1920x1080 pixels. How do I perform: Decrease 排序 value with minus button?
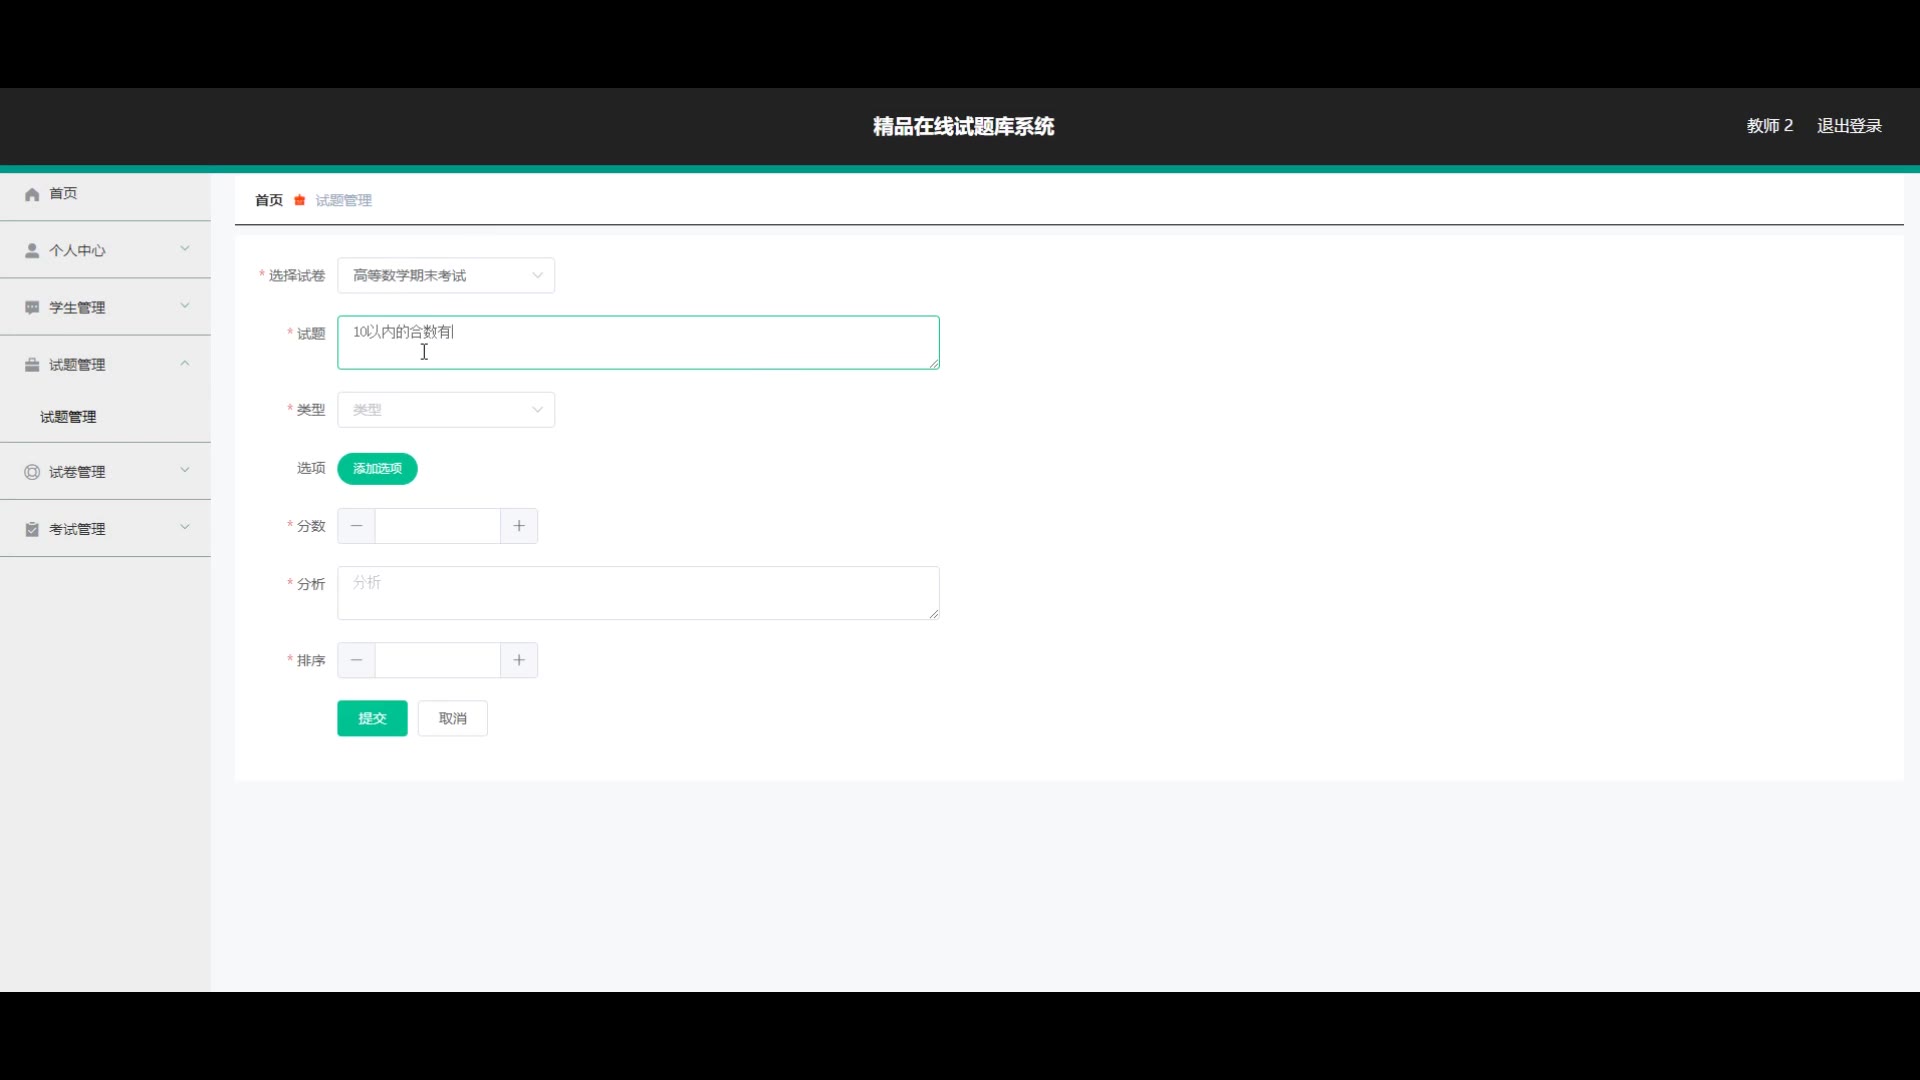[357, 660]
